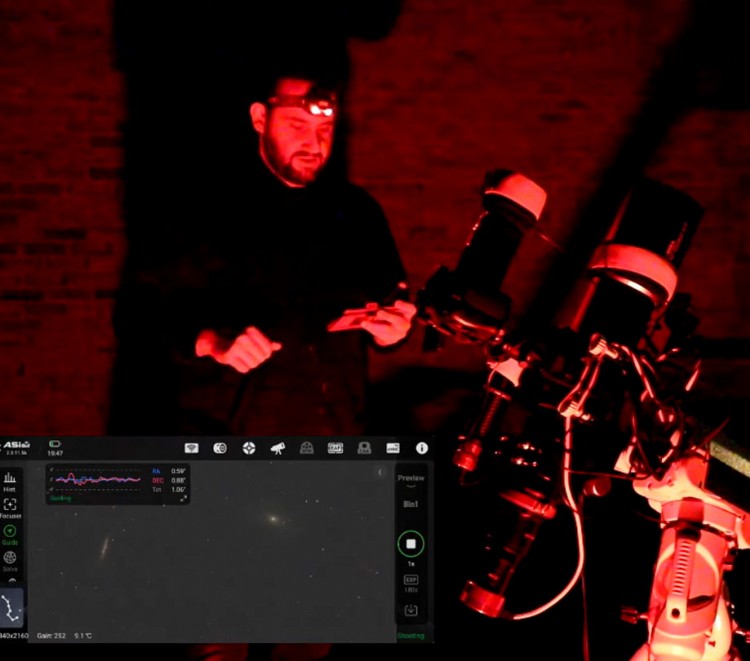Change the Bin1 binning setting

tap(411, 505)
